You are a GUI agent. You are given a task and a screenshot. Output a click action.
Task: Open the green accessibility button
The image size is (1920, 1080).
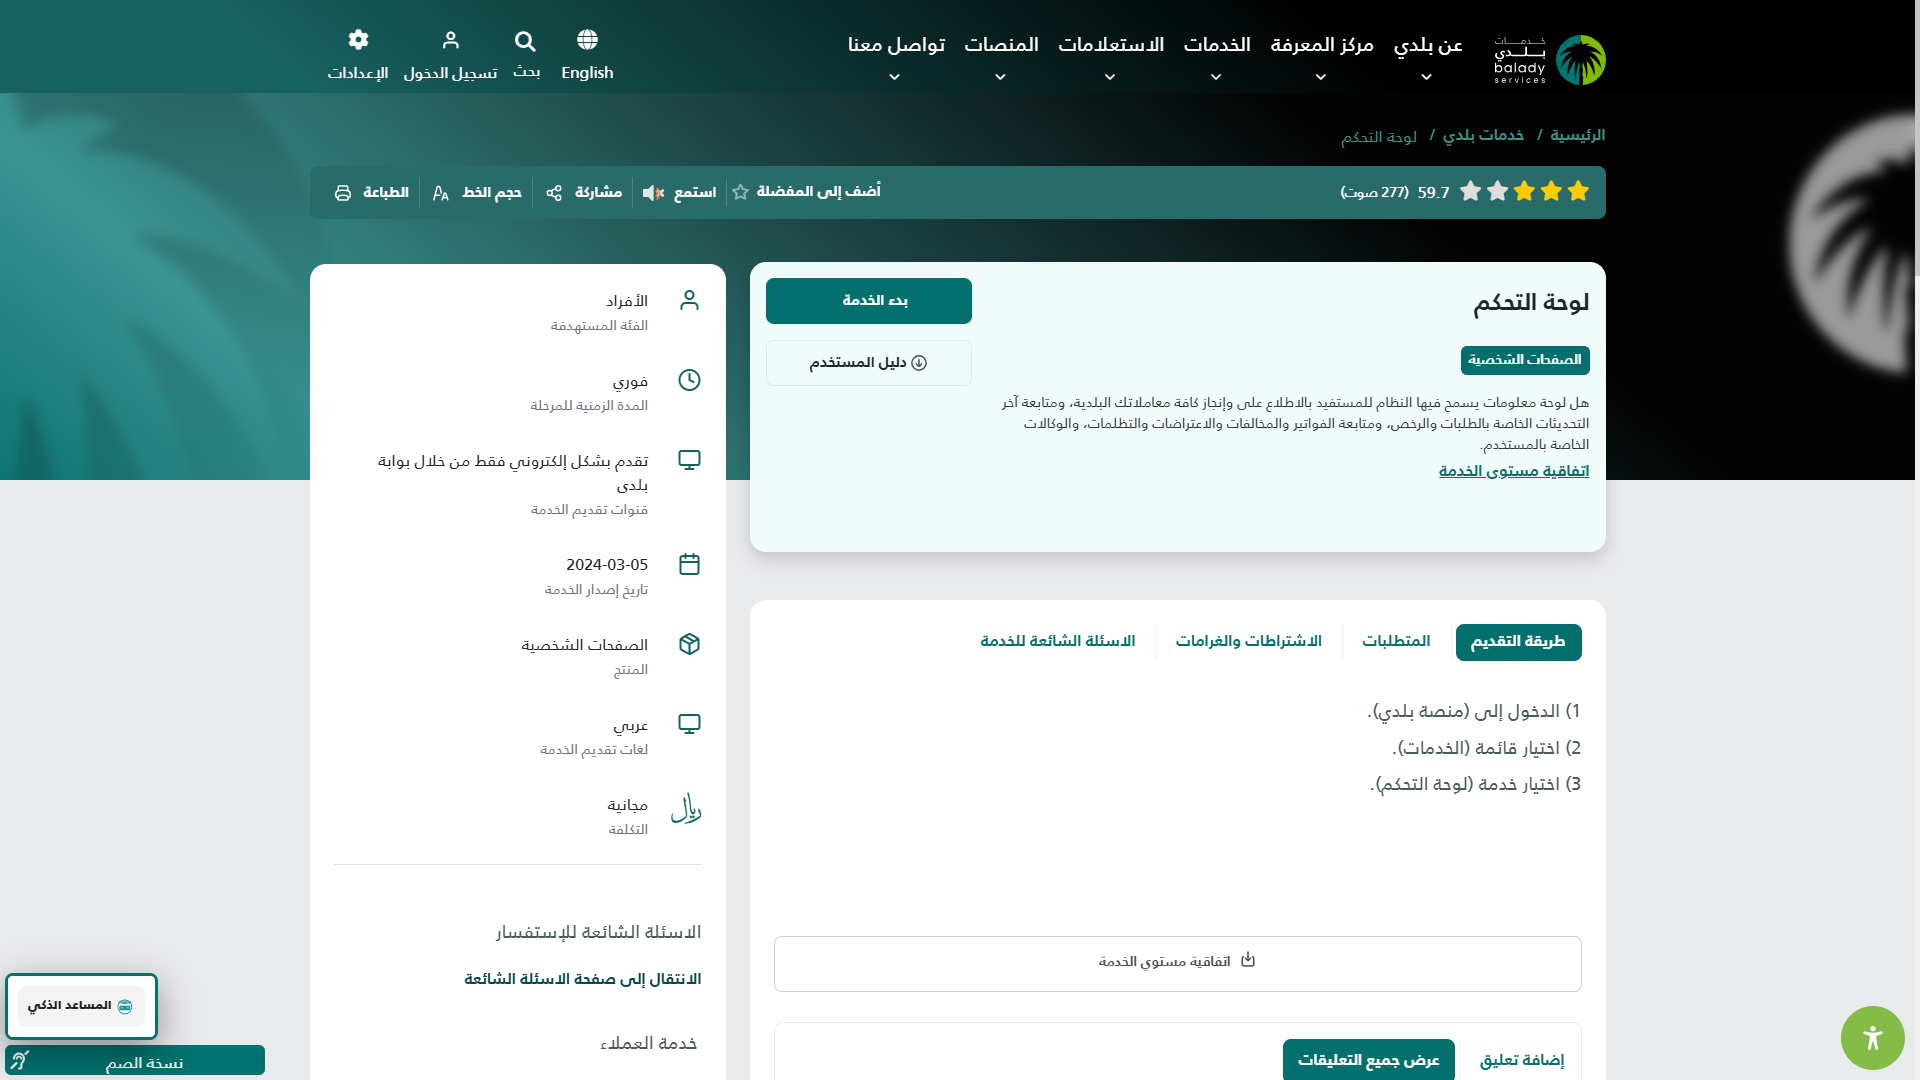coord(1872,1038)
